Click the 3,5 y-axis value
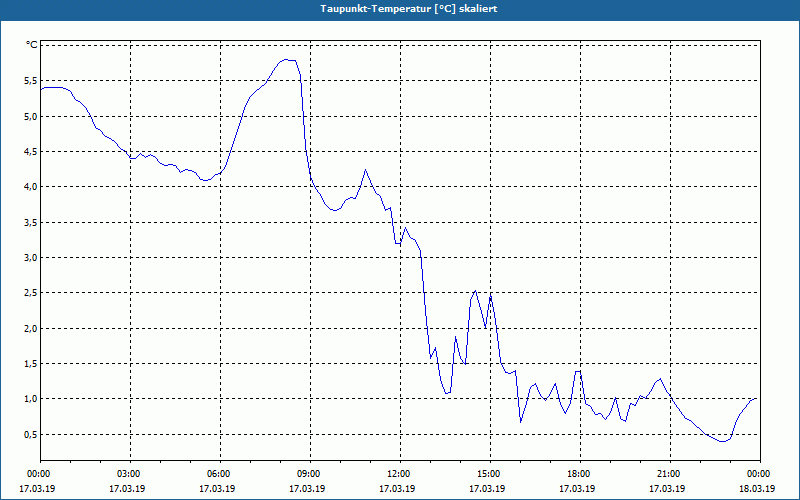Image resolution: width=800 pixels, height=500 pixels. point(31,222)
